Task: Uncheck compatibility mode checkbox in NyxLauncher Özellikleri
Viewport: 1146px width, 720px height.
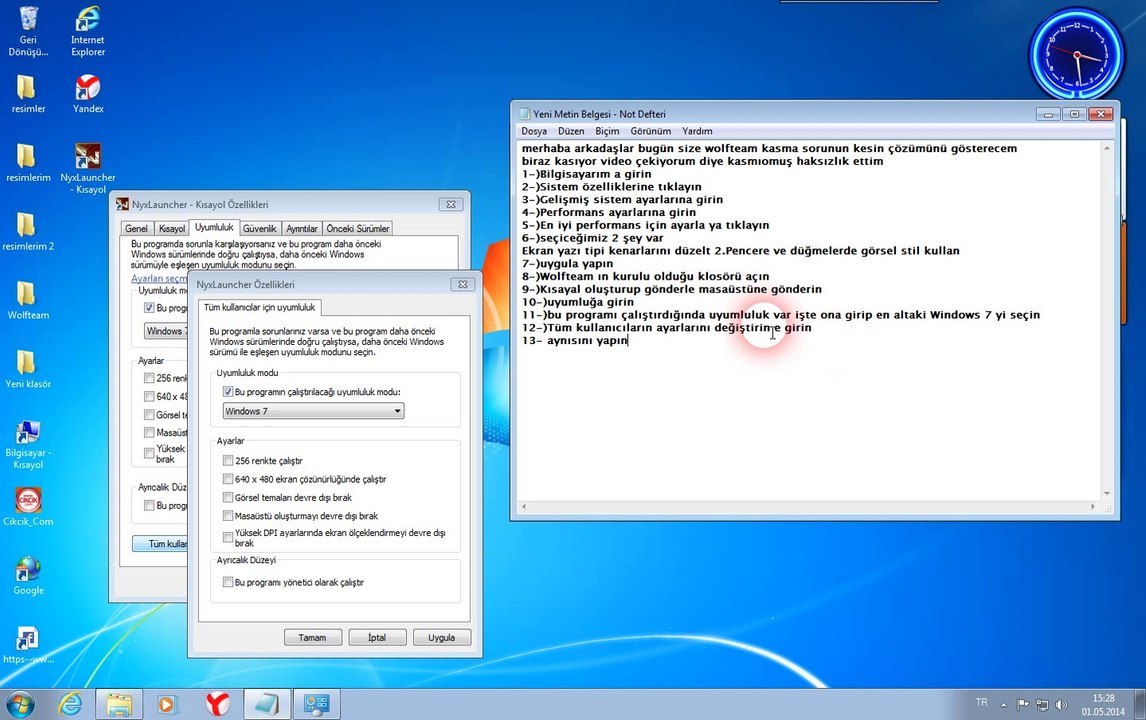Action: tap(228, 392)
